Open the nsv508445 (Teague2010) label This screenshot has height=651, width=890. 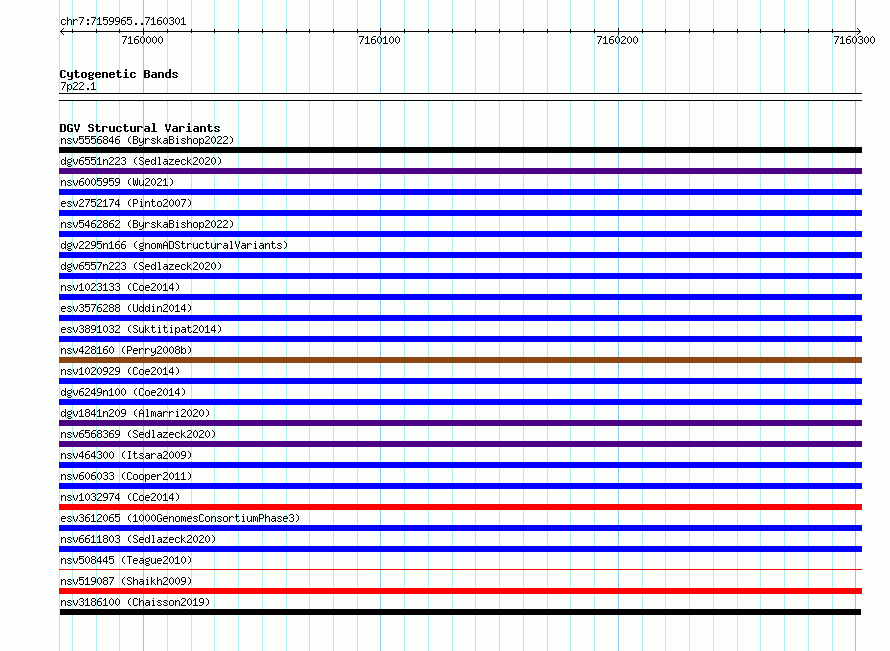coord(126,560)
